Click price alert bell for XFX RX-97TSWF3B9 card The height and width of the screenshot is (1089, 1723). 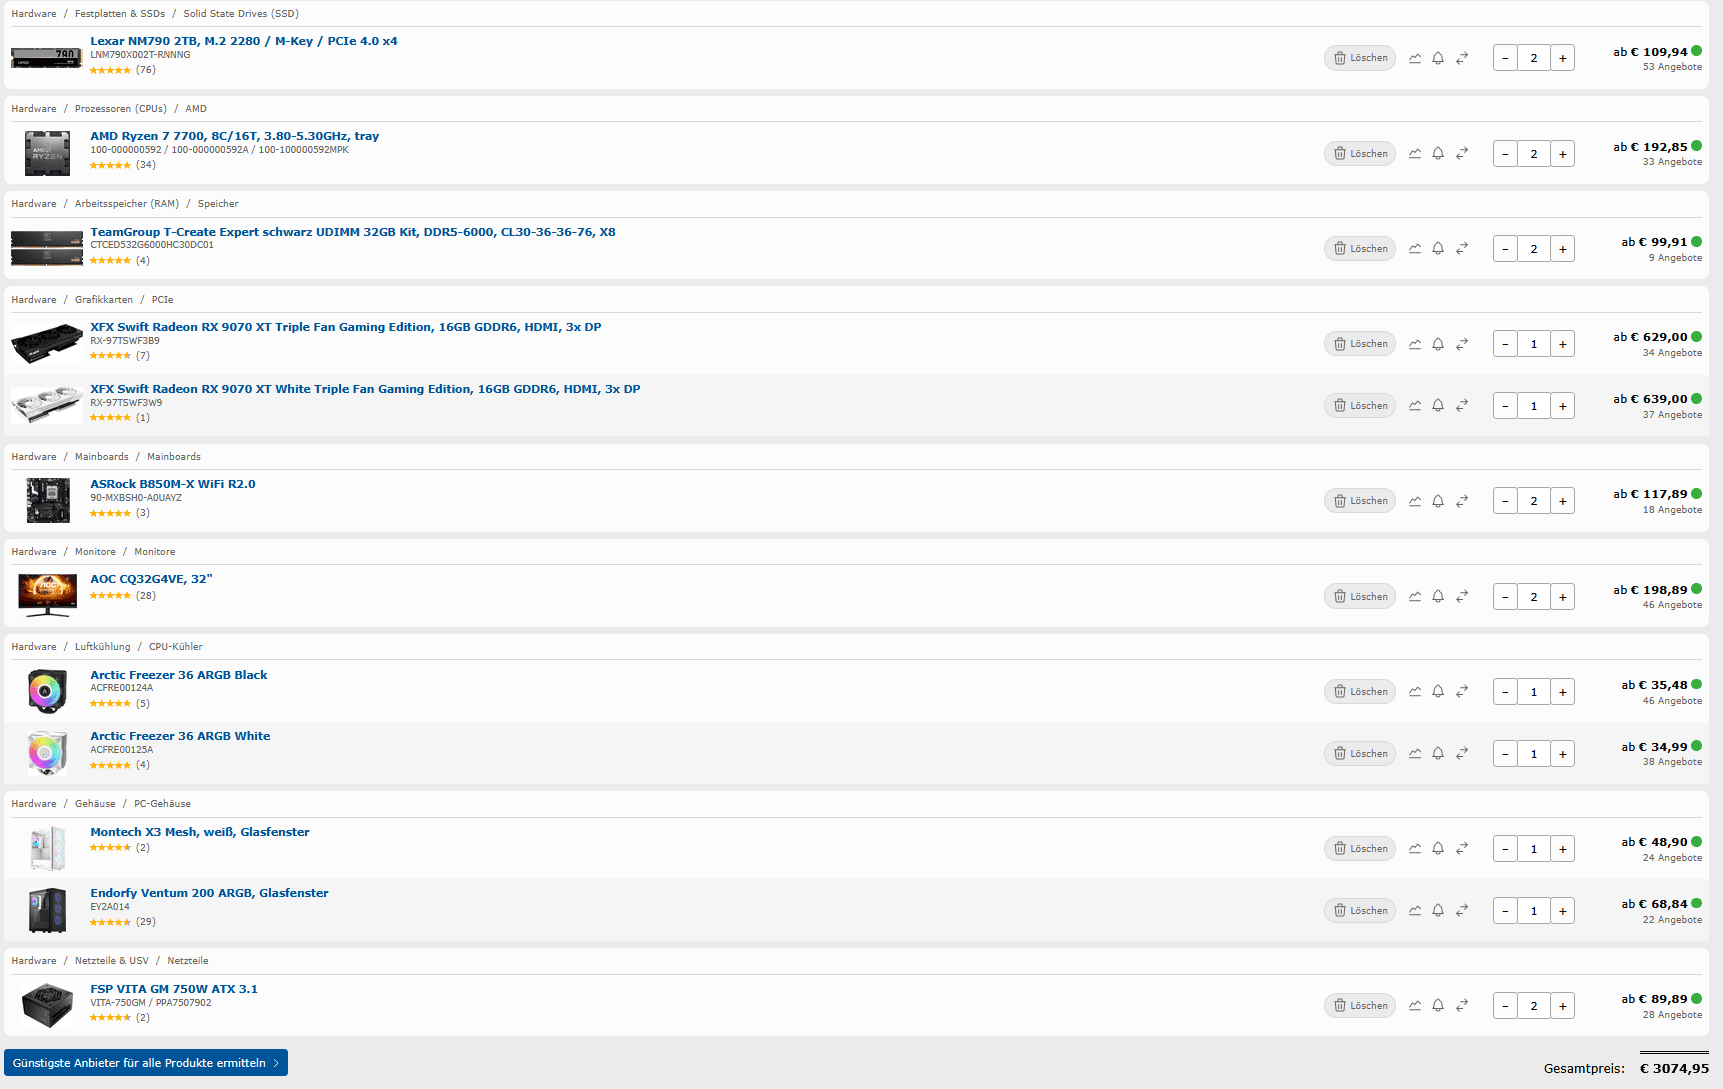1438,344
